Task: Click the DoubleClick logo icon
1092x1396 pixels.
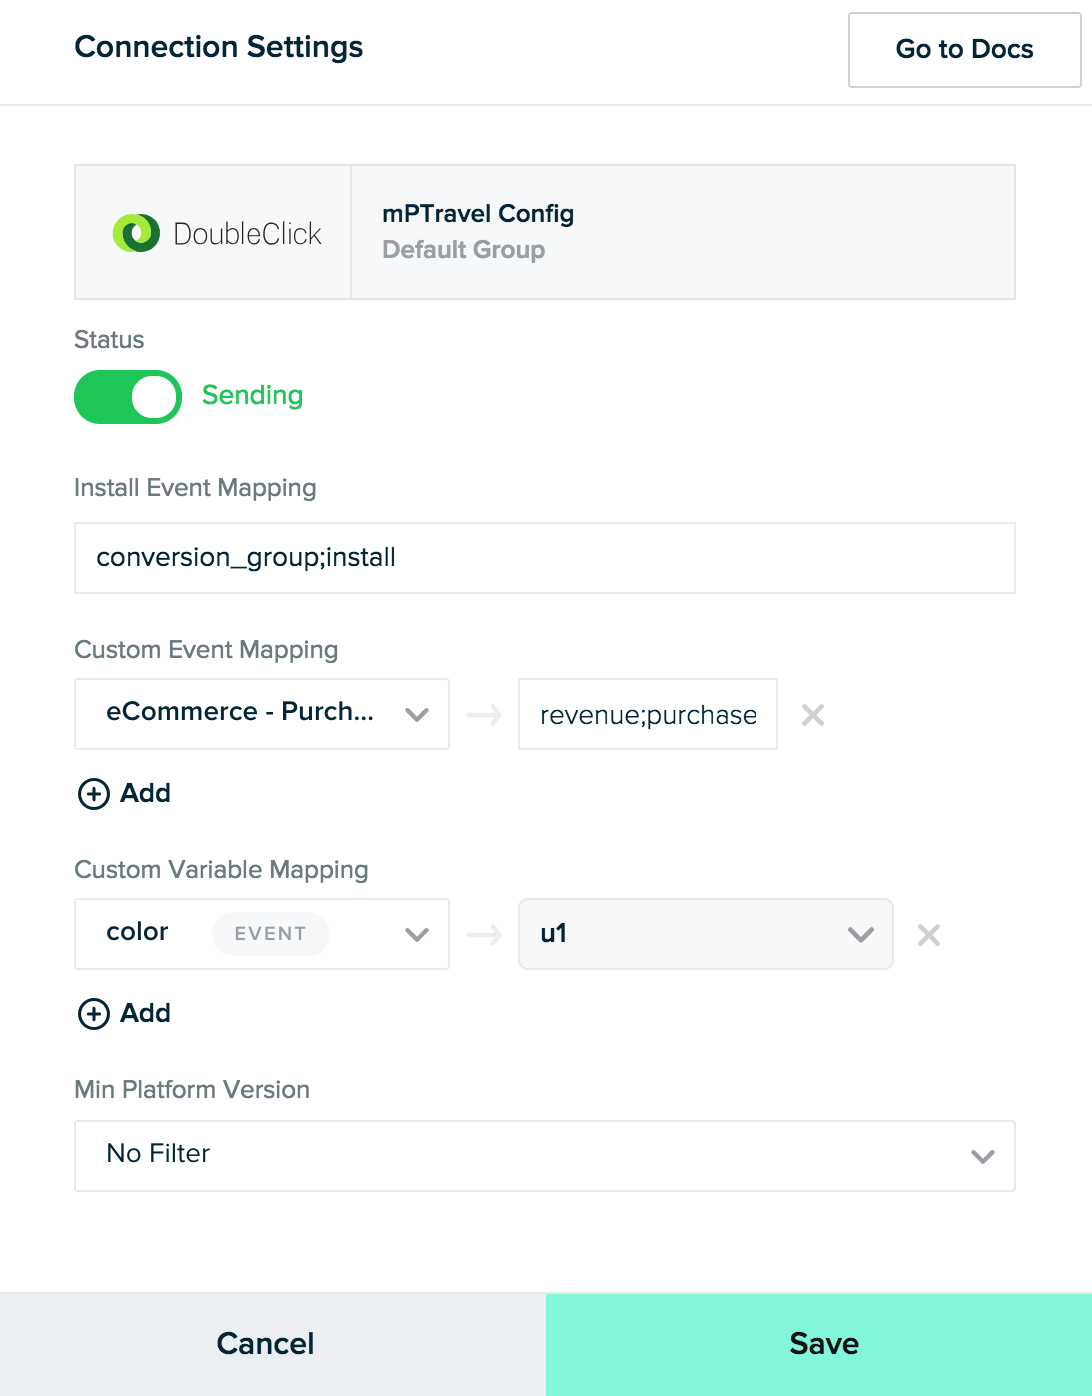Action: click(x=136, y=233)
